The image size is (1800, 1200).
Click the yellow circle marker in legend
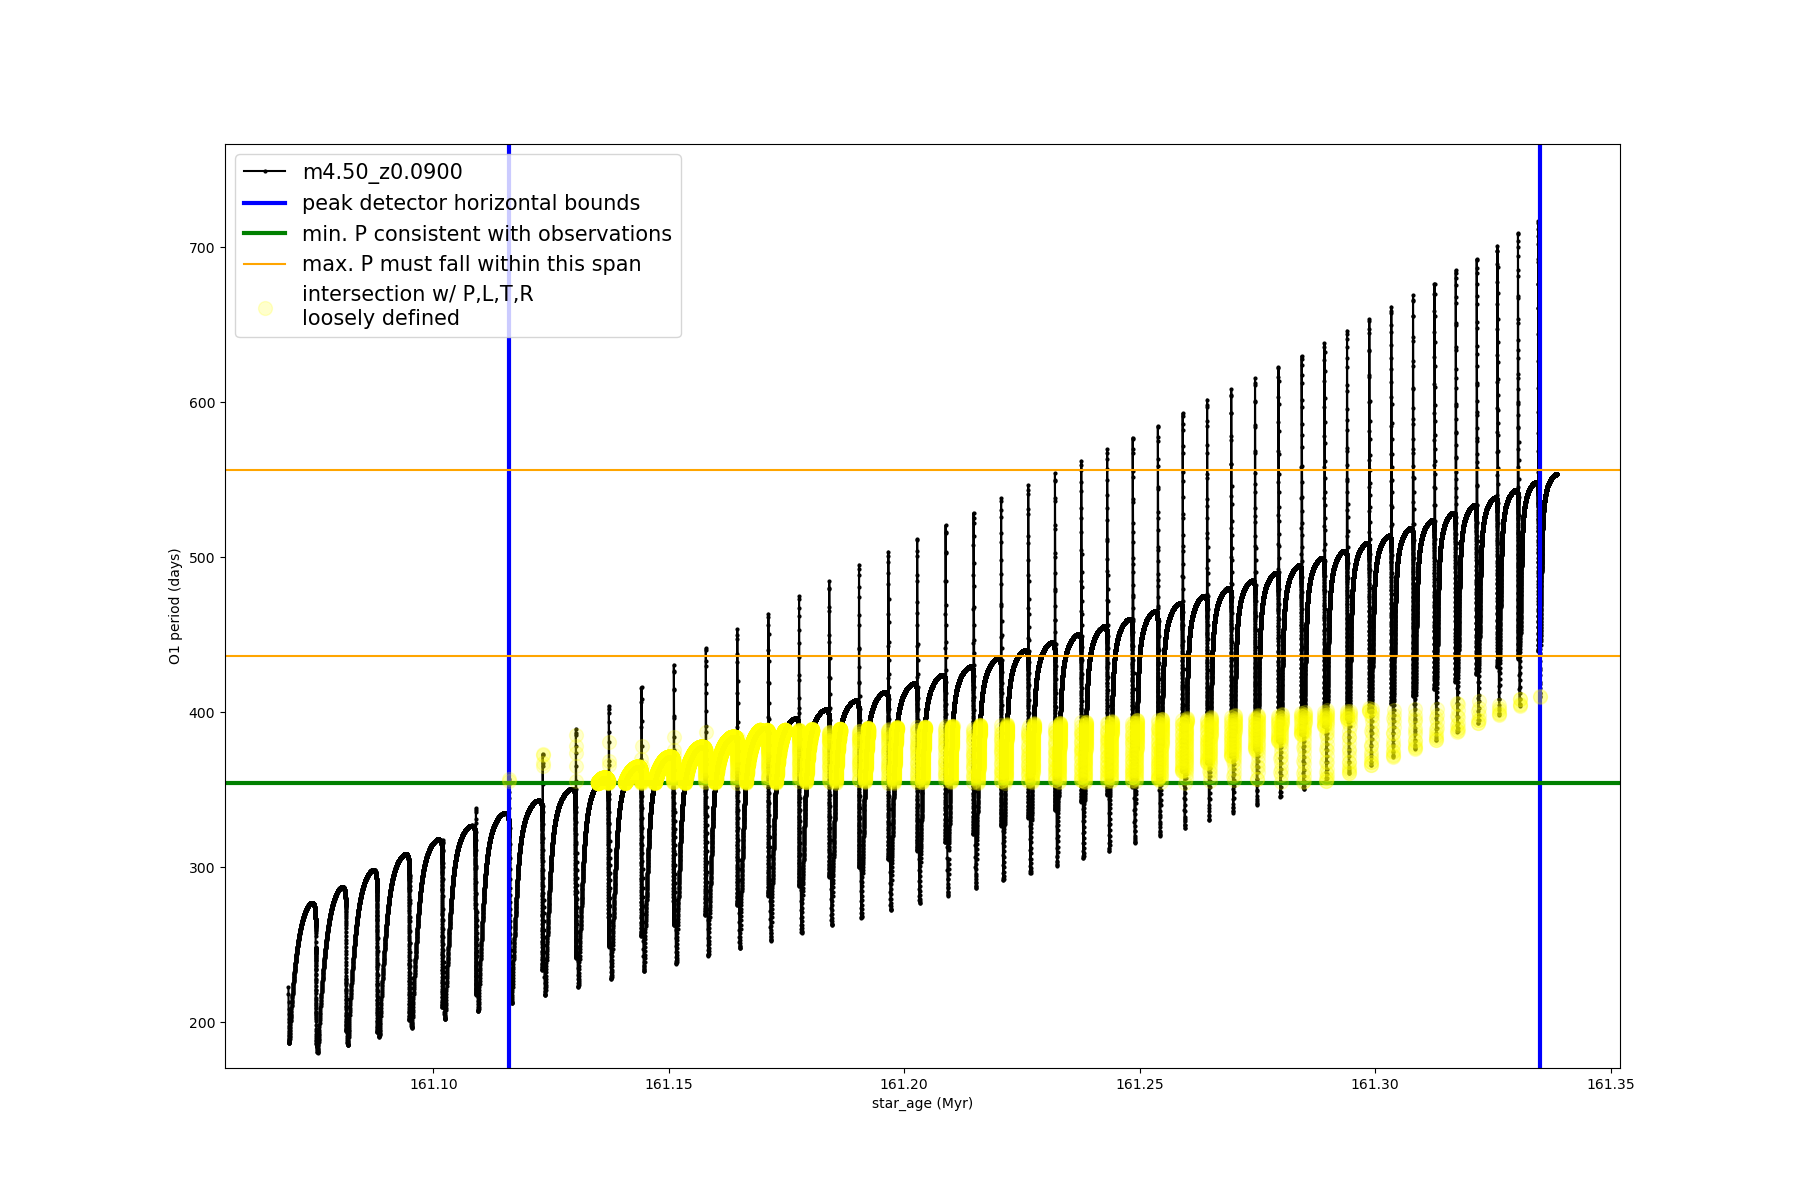pyautogui.click(x=265, y=308)
